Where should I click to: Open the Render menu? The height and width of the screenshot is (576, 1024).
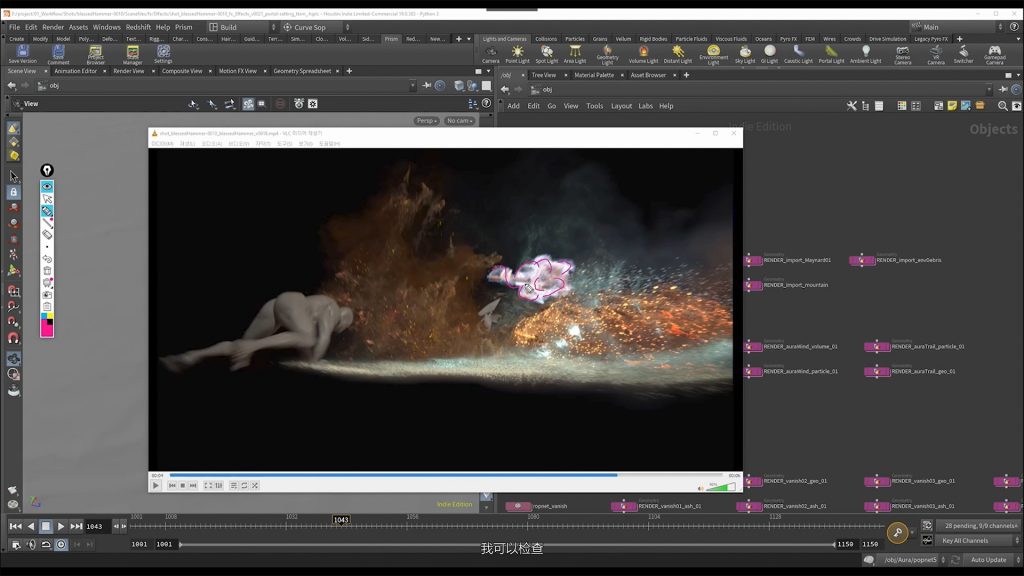[53, 27]
